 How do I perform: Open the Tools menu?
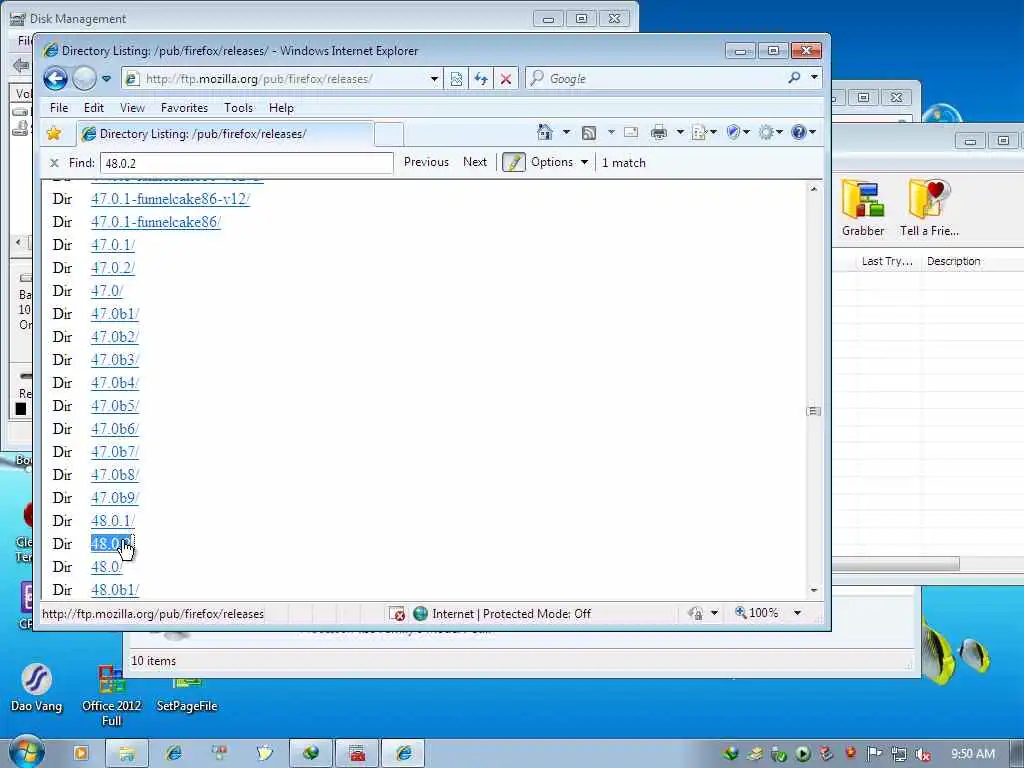(238, 108)
